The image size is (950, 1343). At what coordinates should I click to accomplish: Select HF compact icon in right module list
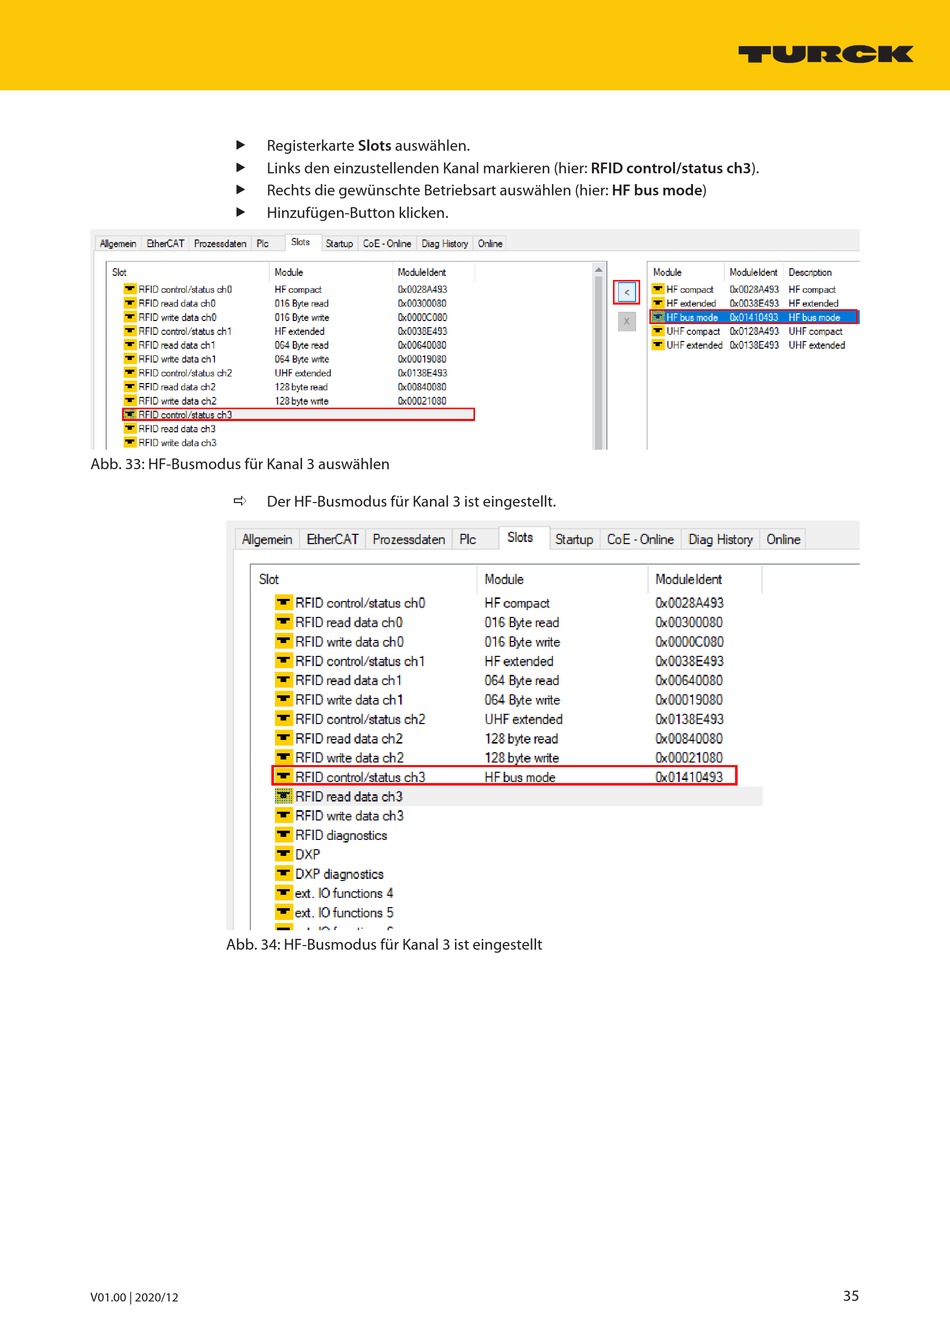point(658,289)
